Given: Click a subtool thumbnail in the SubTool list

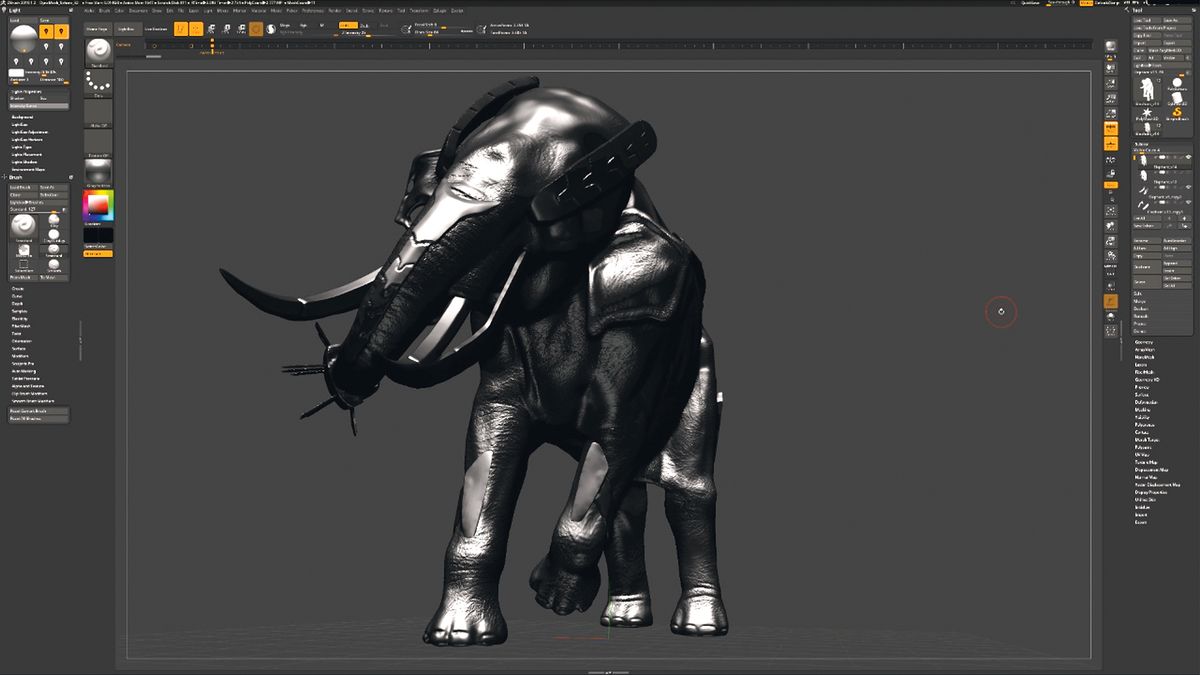Looking at the screenshot, I should 1144,159.
